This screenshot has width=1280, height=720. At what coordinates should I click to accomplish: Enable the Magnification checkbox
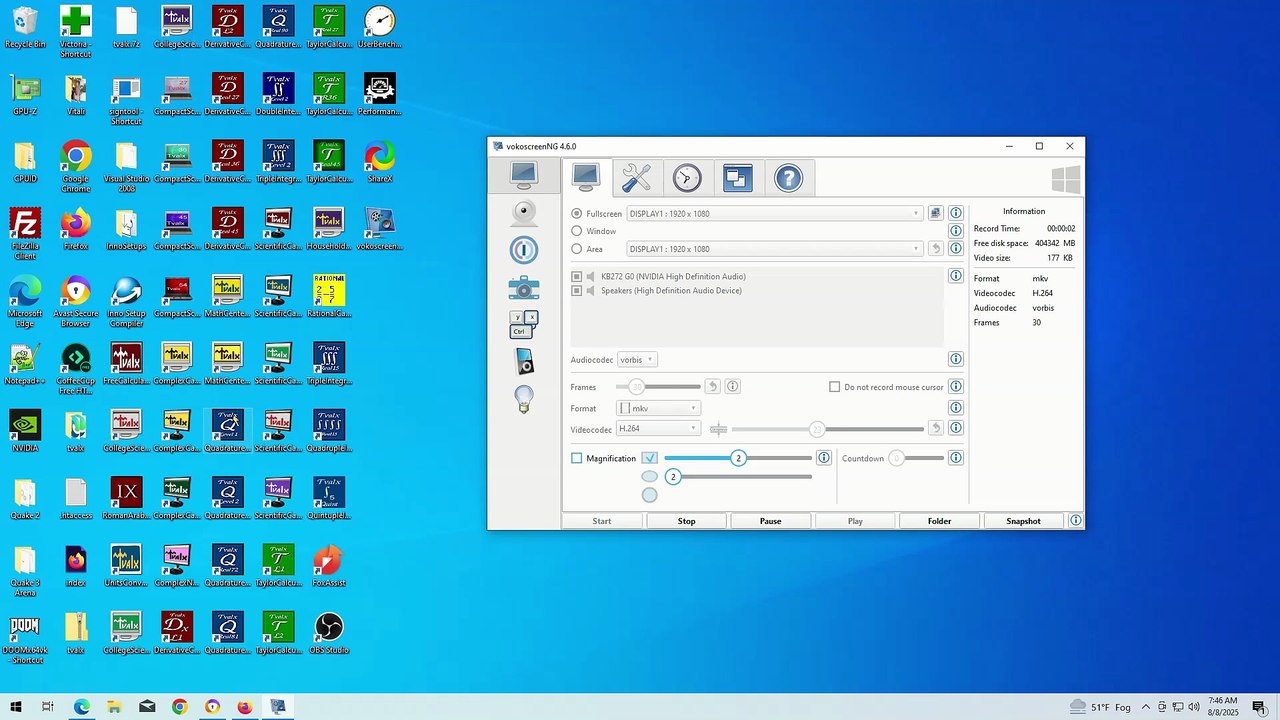577,458
